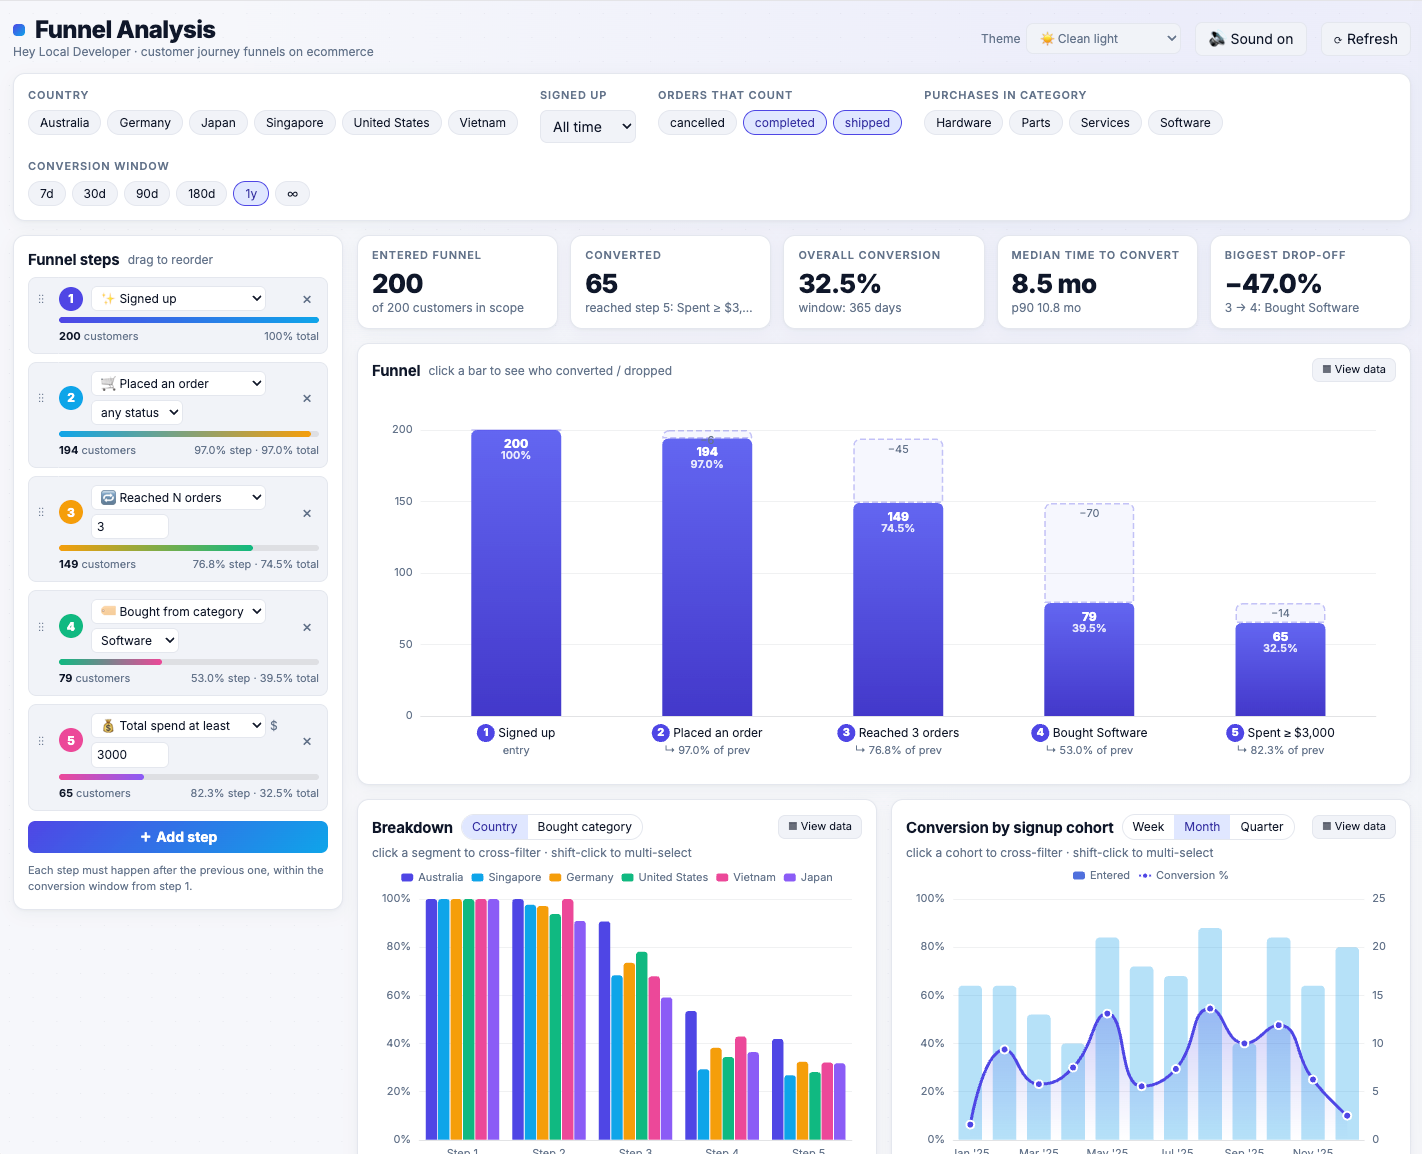The width and height of the screenshot is (1422, 1154).
Task: Remove the Total spend at least step
Action: click(307, 741)
